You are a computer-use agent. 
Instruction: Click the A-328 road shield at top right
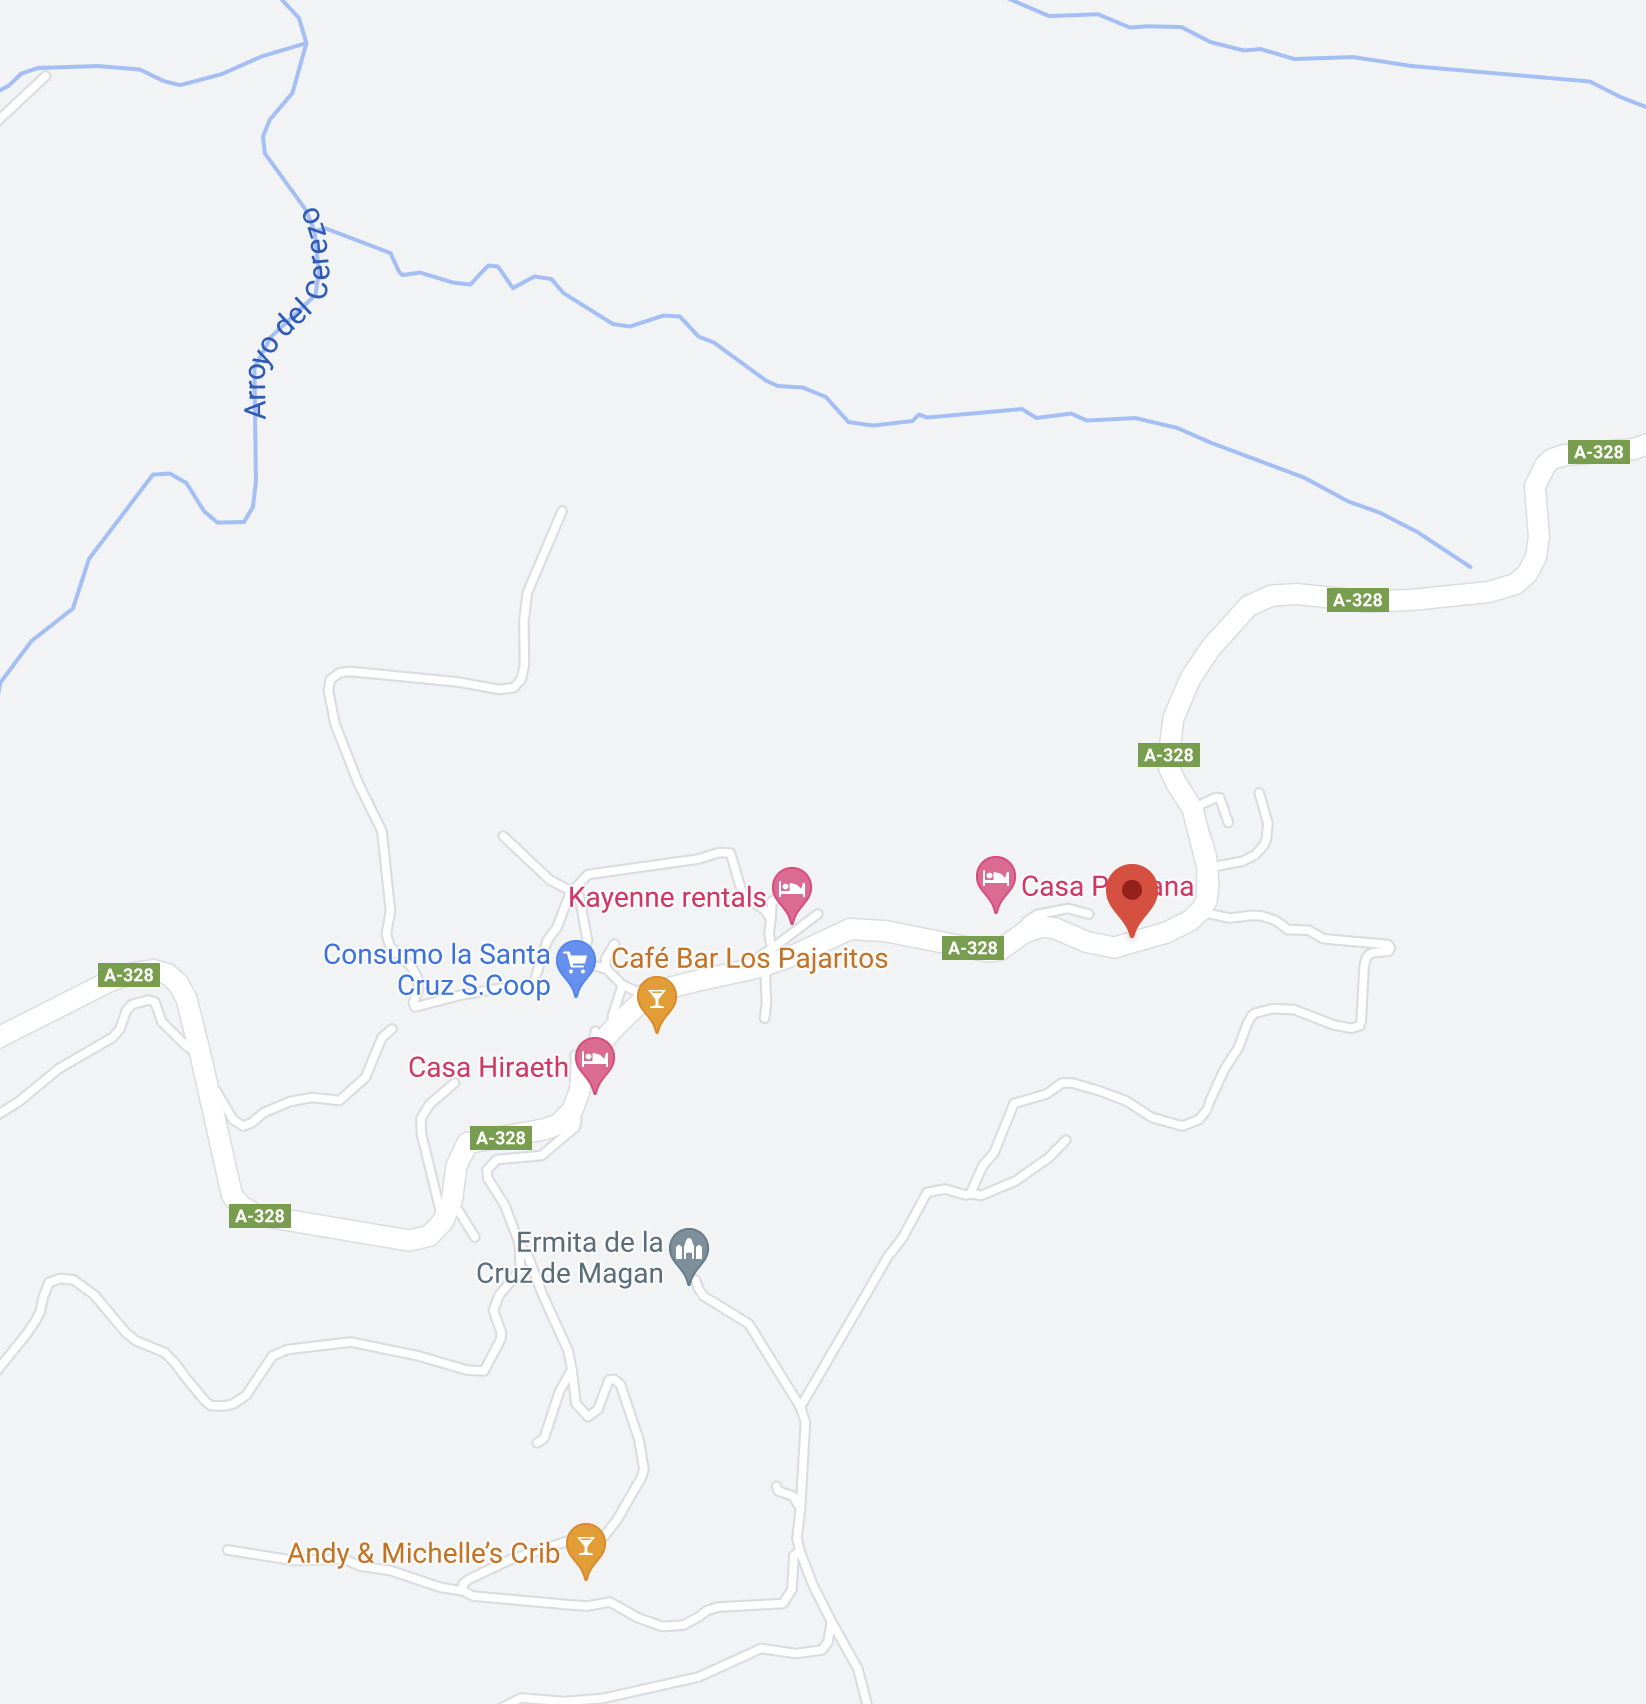pos(1599,452)
